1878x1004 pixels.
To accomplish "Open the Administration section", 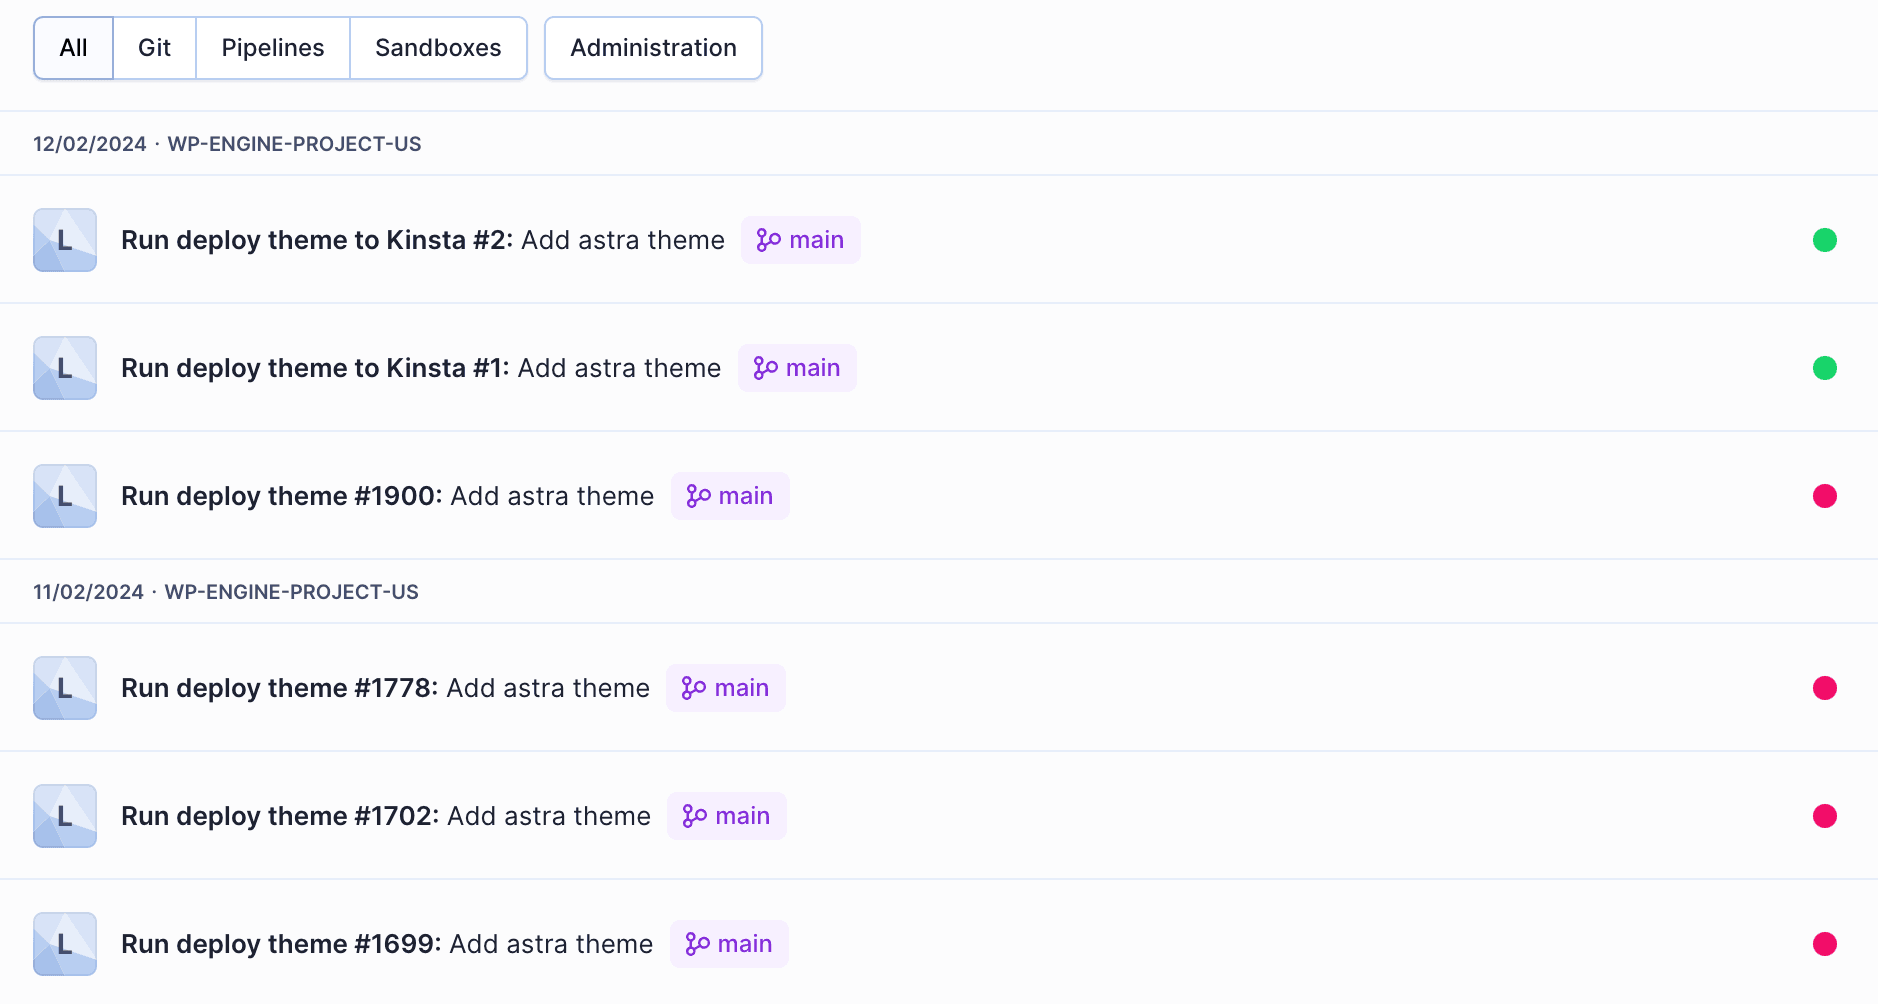I will (653, 47).
